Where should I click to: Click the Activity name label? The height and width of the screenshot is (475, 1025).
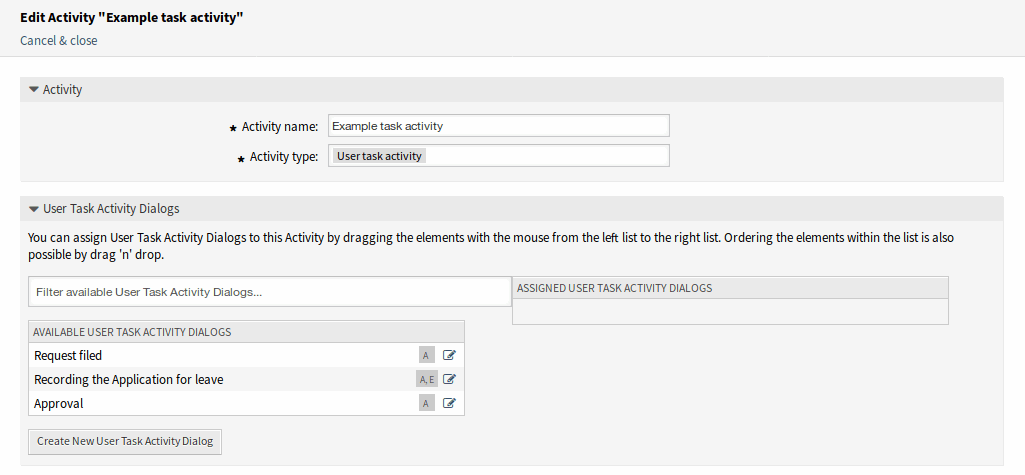tap(280, 127)
